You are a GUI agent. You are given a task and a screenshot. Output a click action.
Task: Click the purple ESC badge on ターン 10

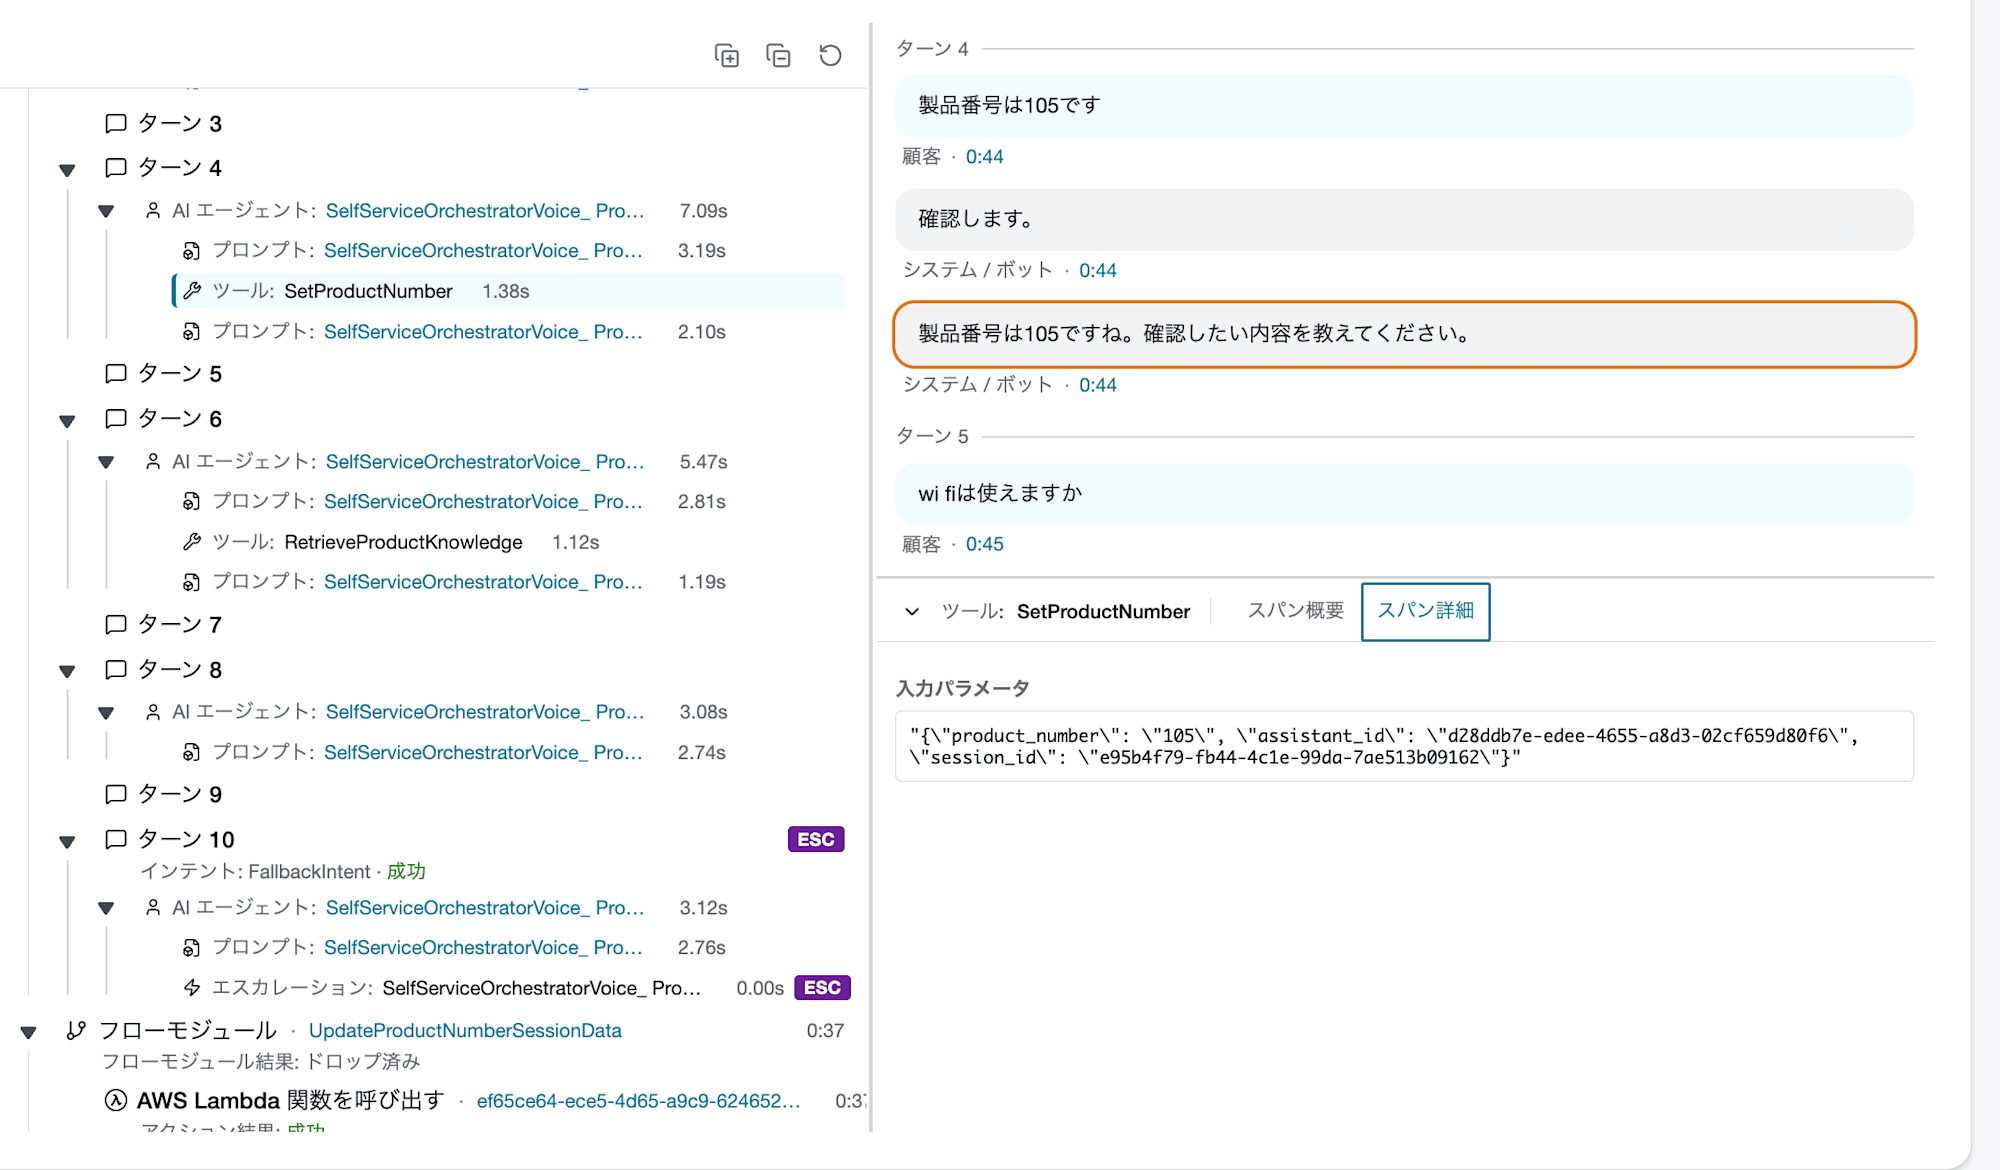click(x=816, y=839)
